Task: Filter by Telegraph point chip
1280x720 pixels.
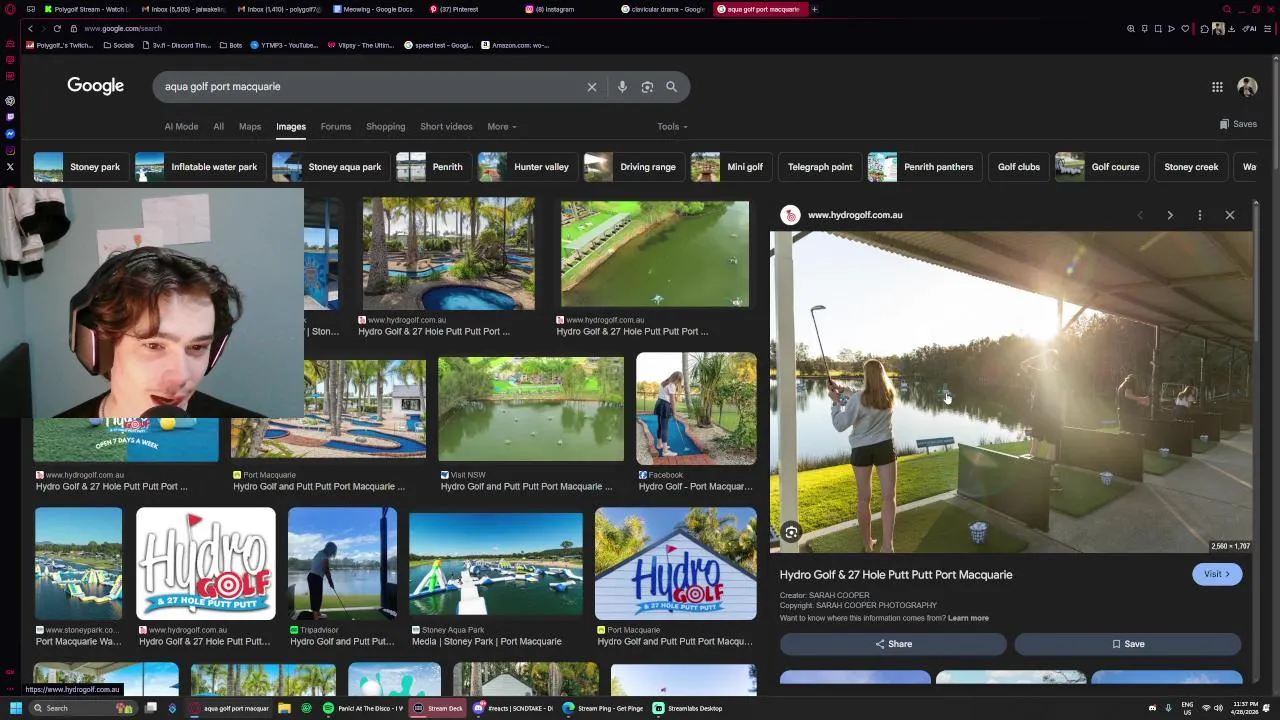Action: tap(820, 167)
